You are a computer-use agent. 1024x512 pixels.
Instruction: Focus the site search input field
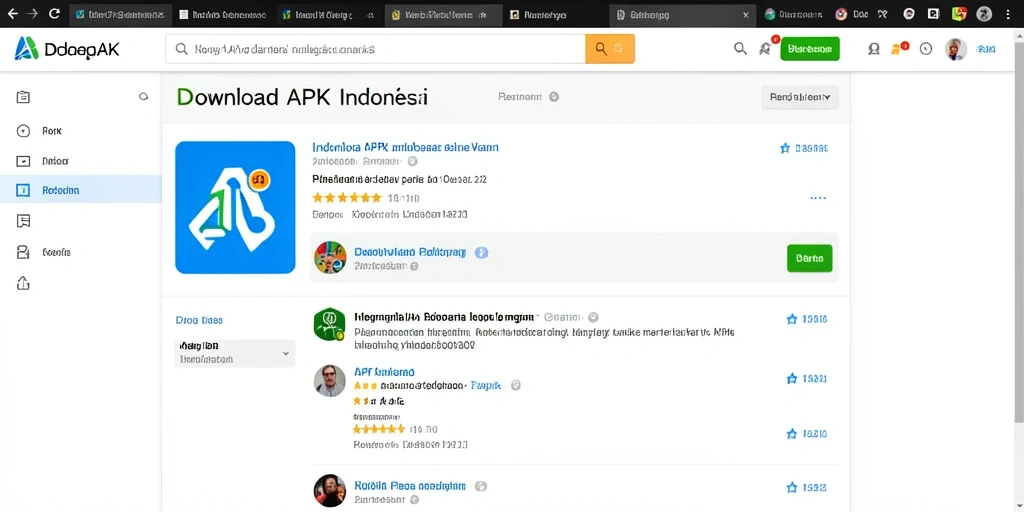tap(376, 49)
